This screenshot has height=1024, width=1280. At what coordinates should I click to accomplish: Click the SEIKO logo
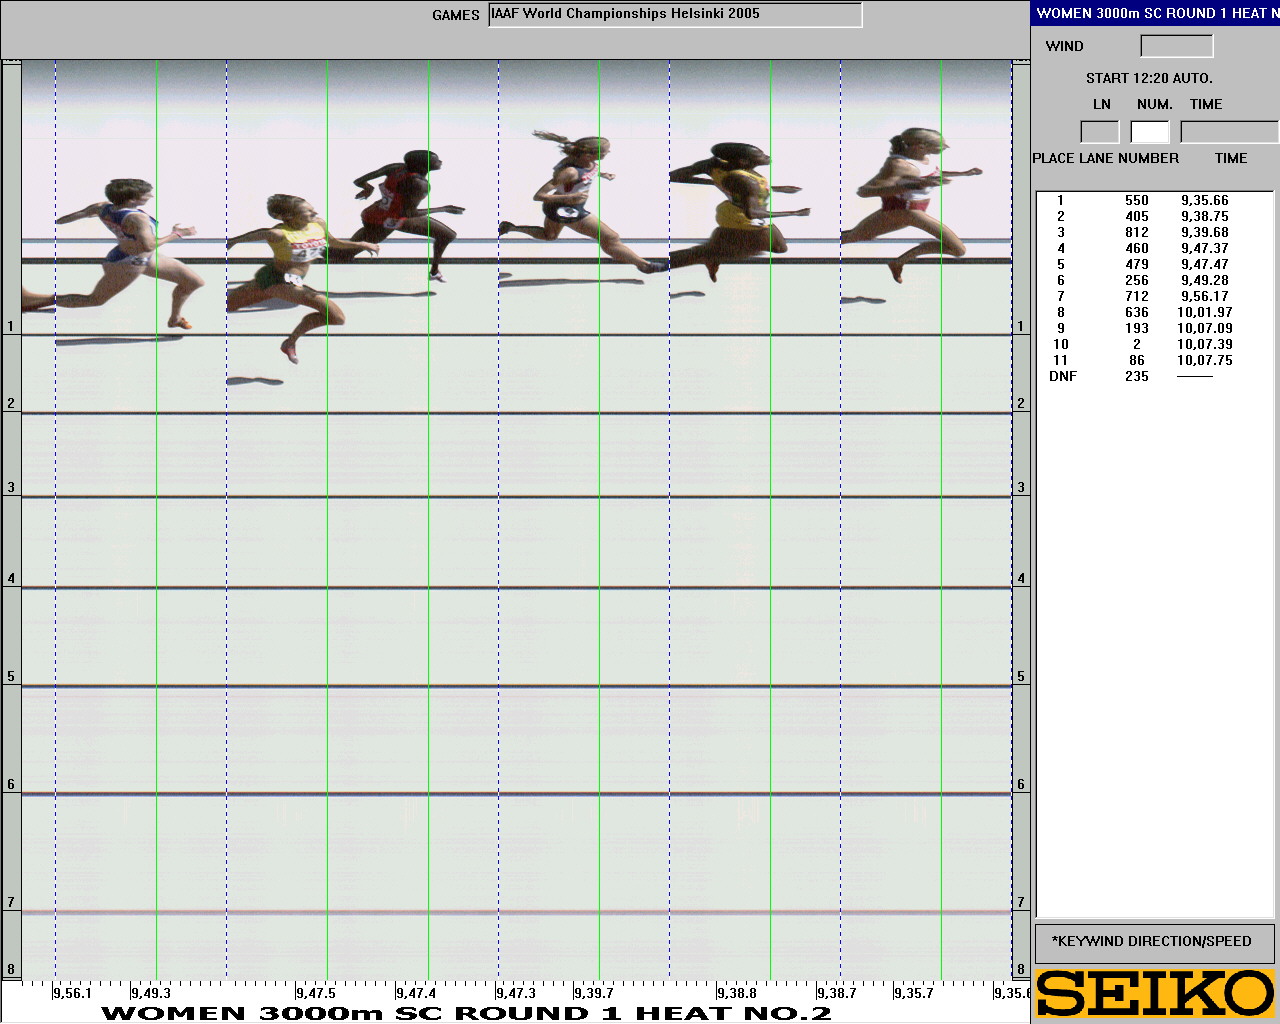tap(1155, 994)
